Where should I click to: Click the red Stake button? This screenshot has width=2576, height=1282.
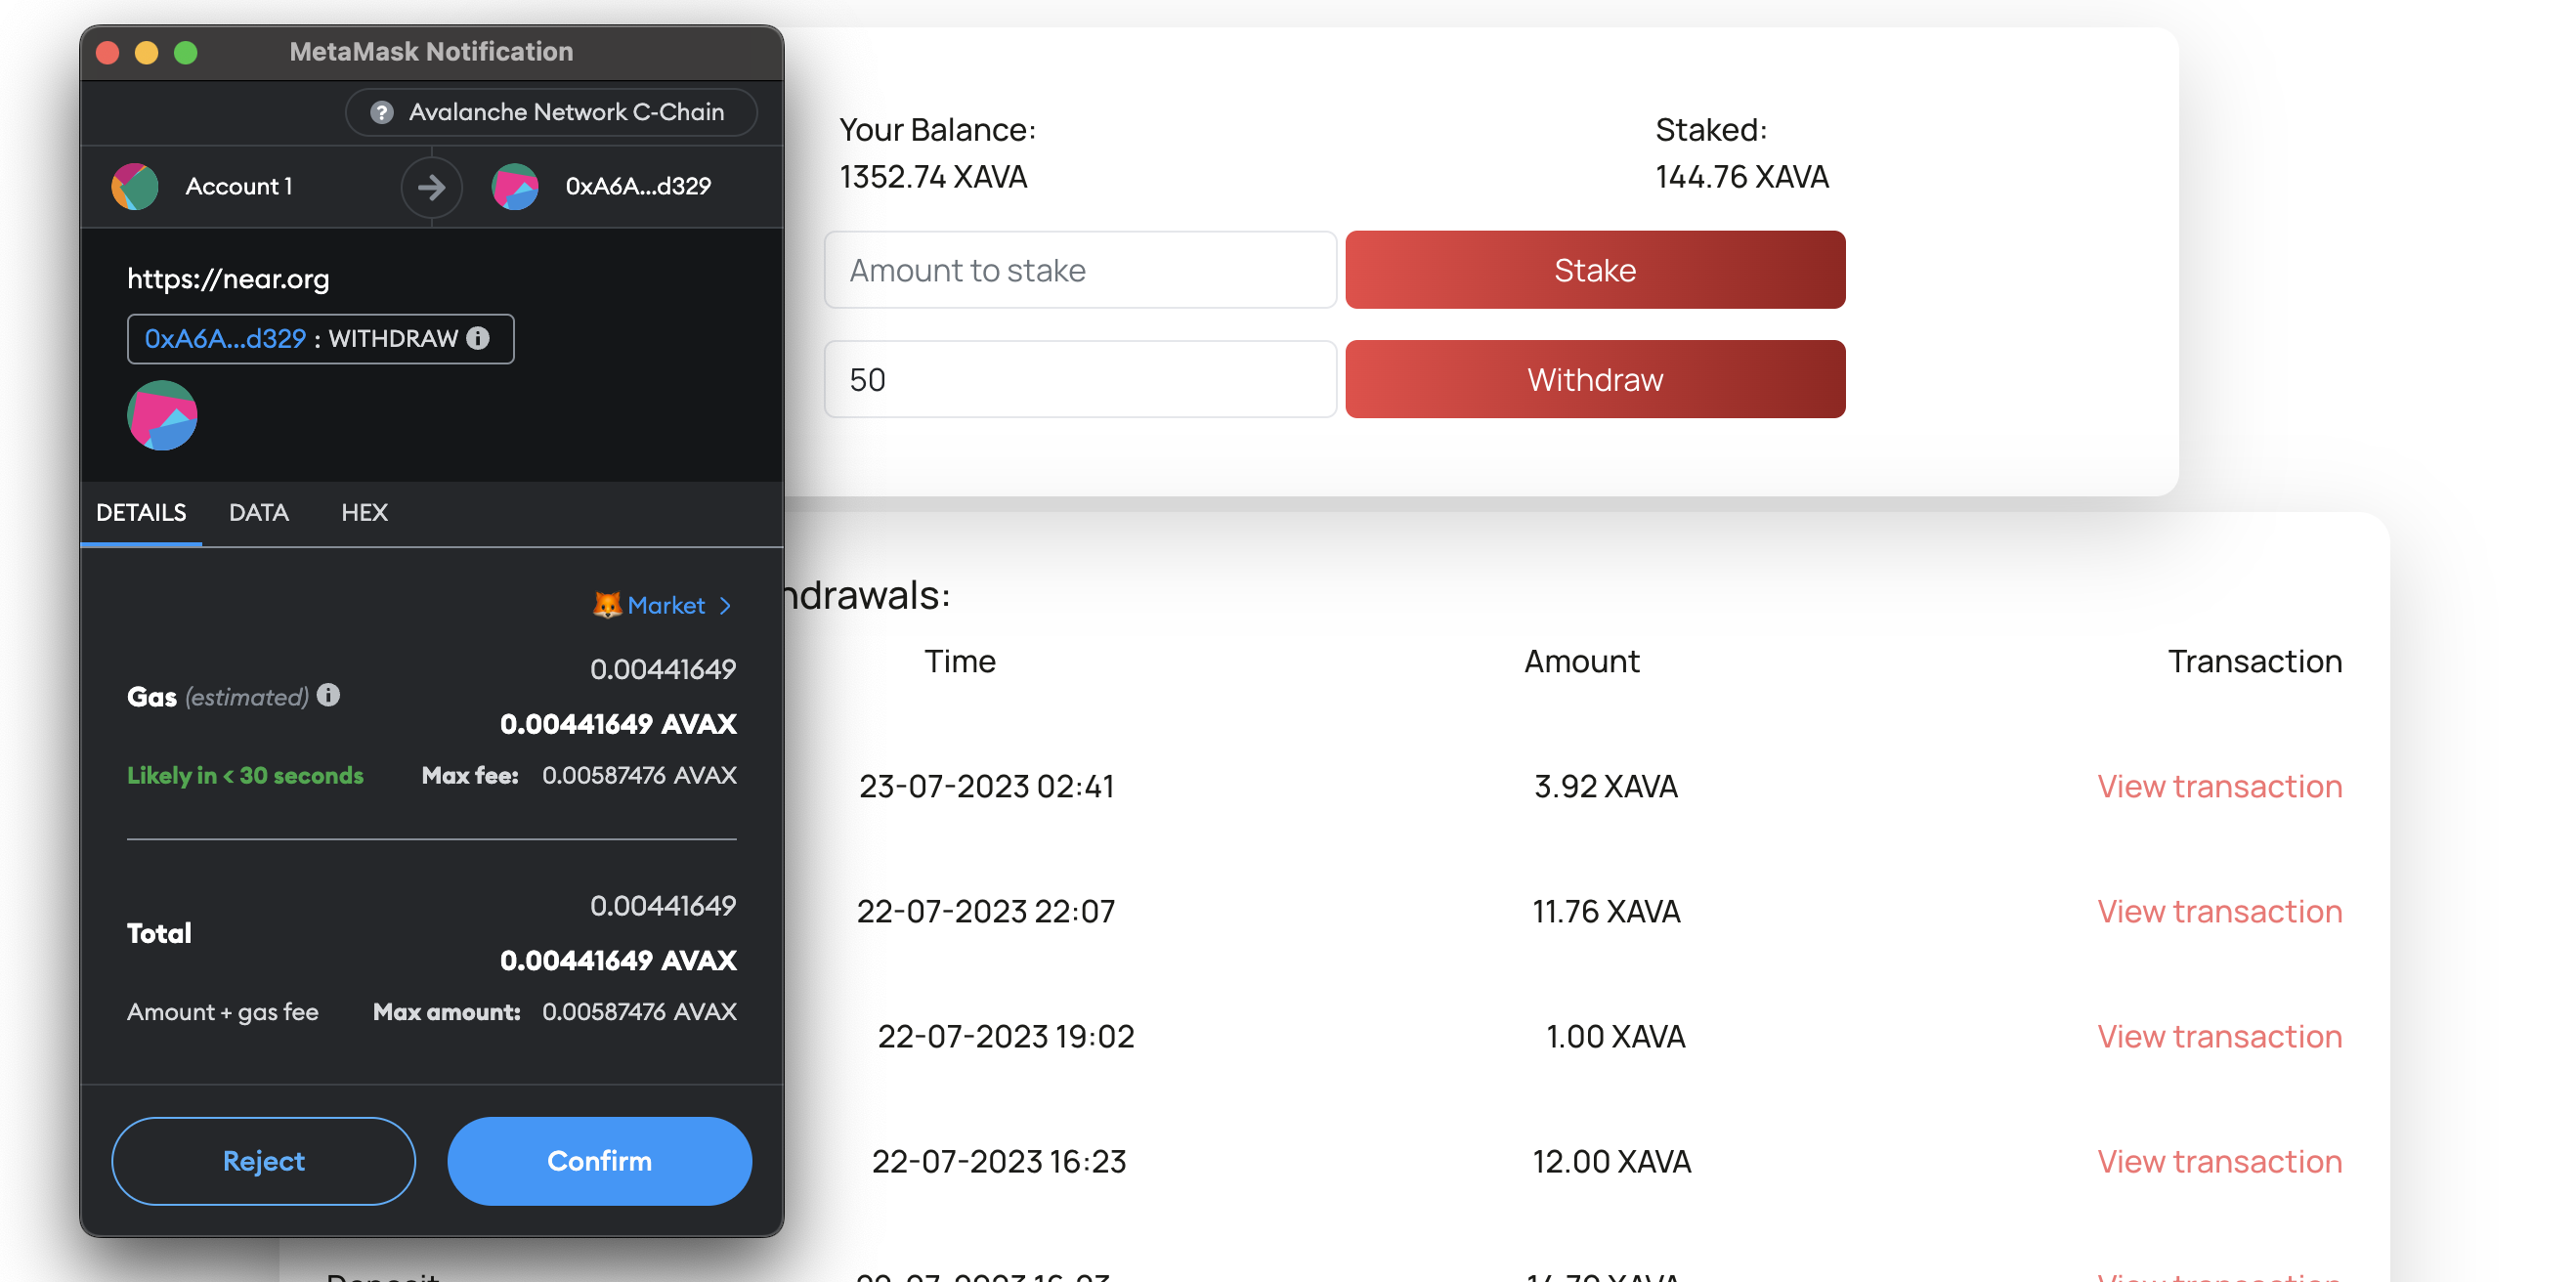(1595, 270)
